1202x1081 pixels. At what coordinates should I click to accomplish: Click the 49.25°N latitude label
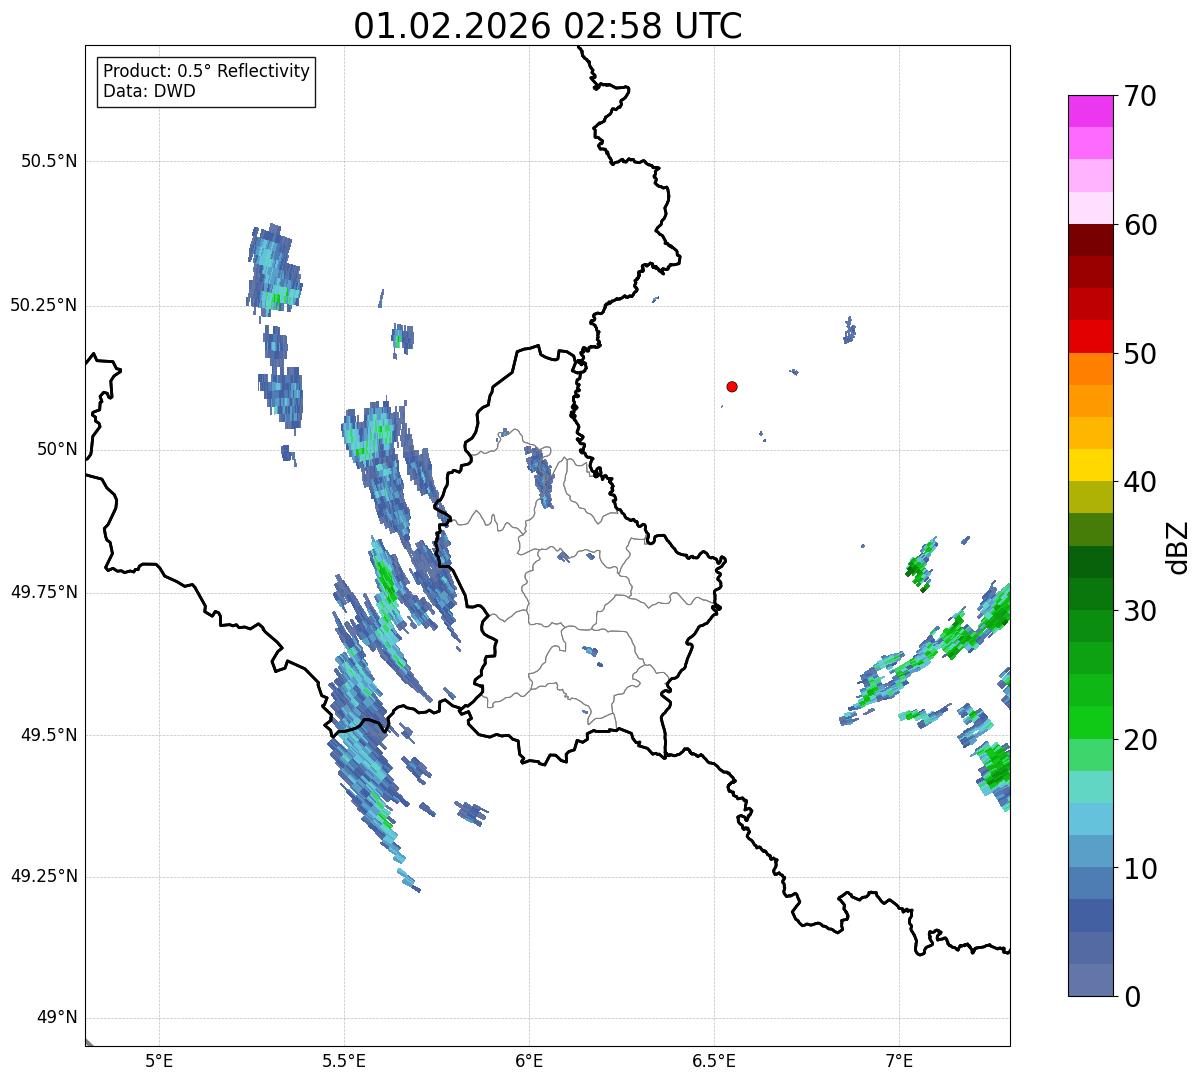[x=44, y=877]
